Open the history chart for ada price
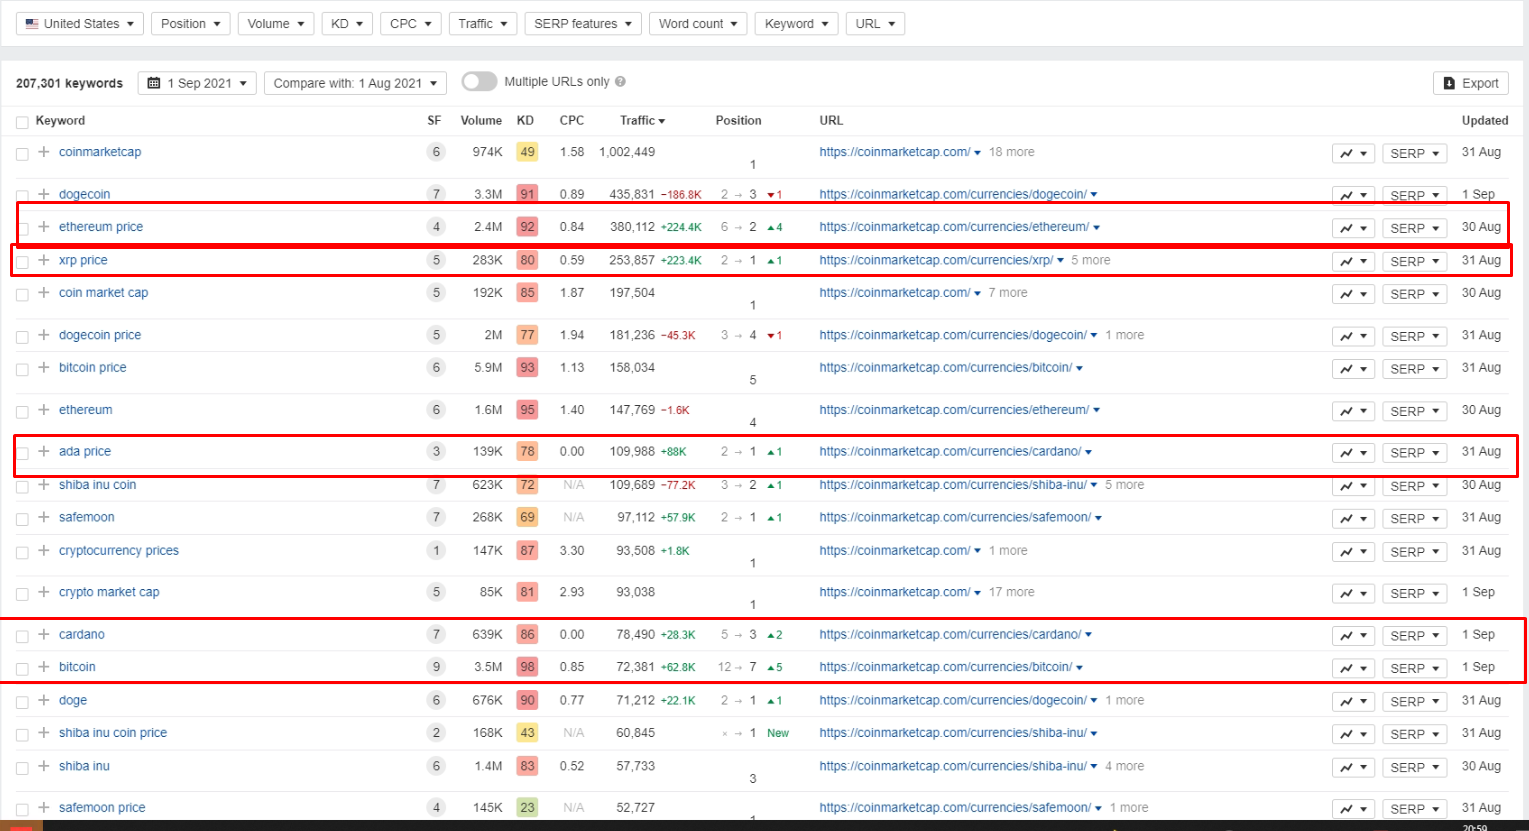The width and height of the screenshot is (1529, 831). pyautogui.click(x=1353, y=453)
